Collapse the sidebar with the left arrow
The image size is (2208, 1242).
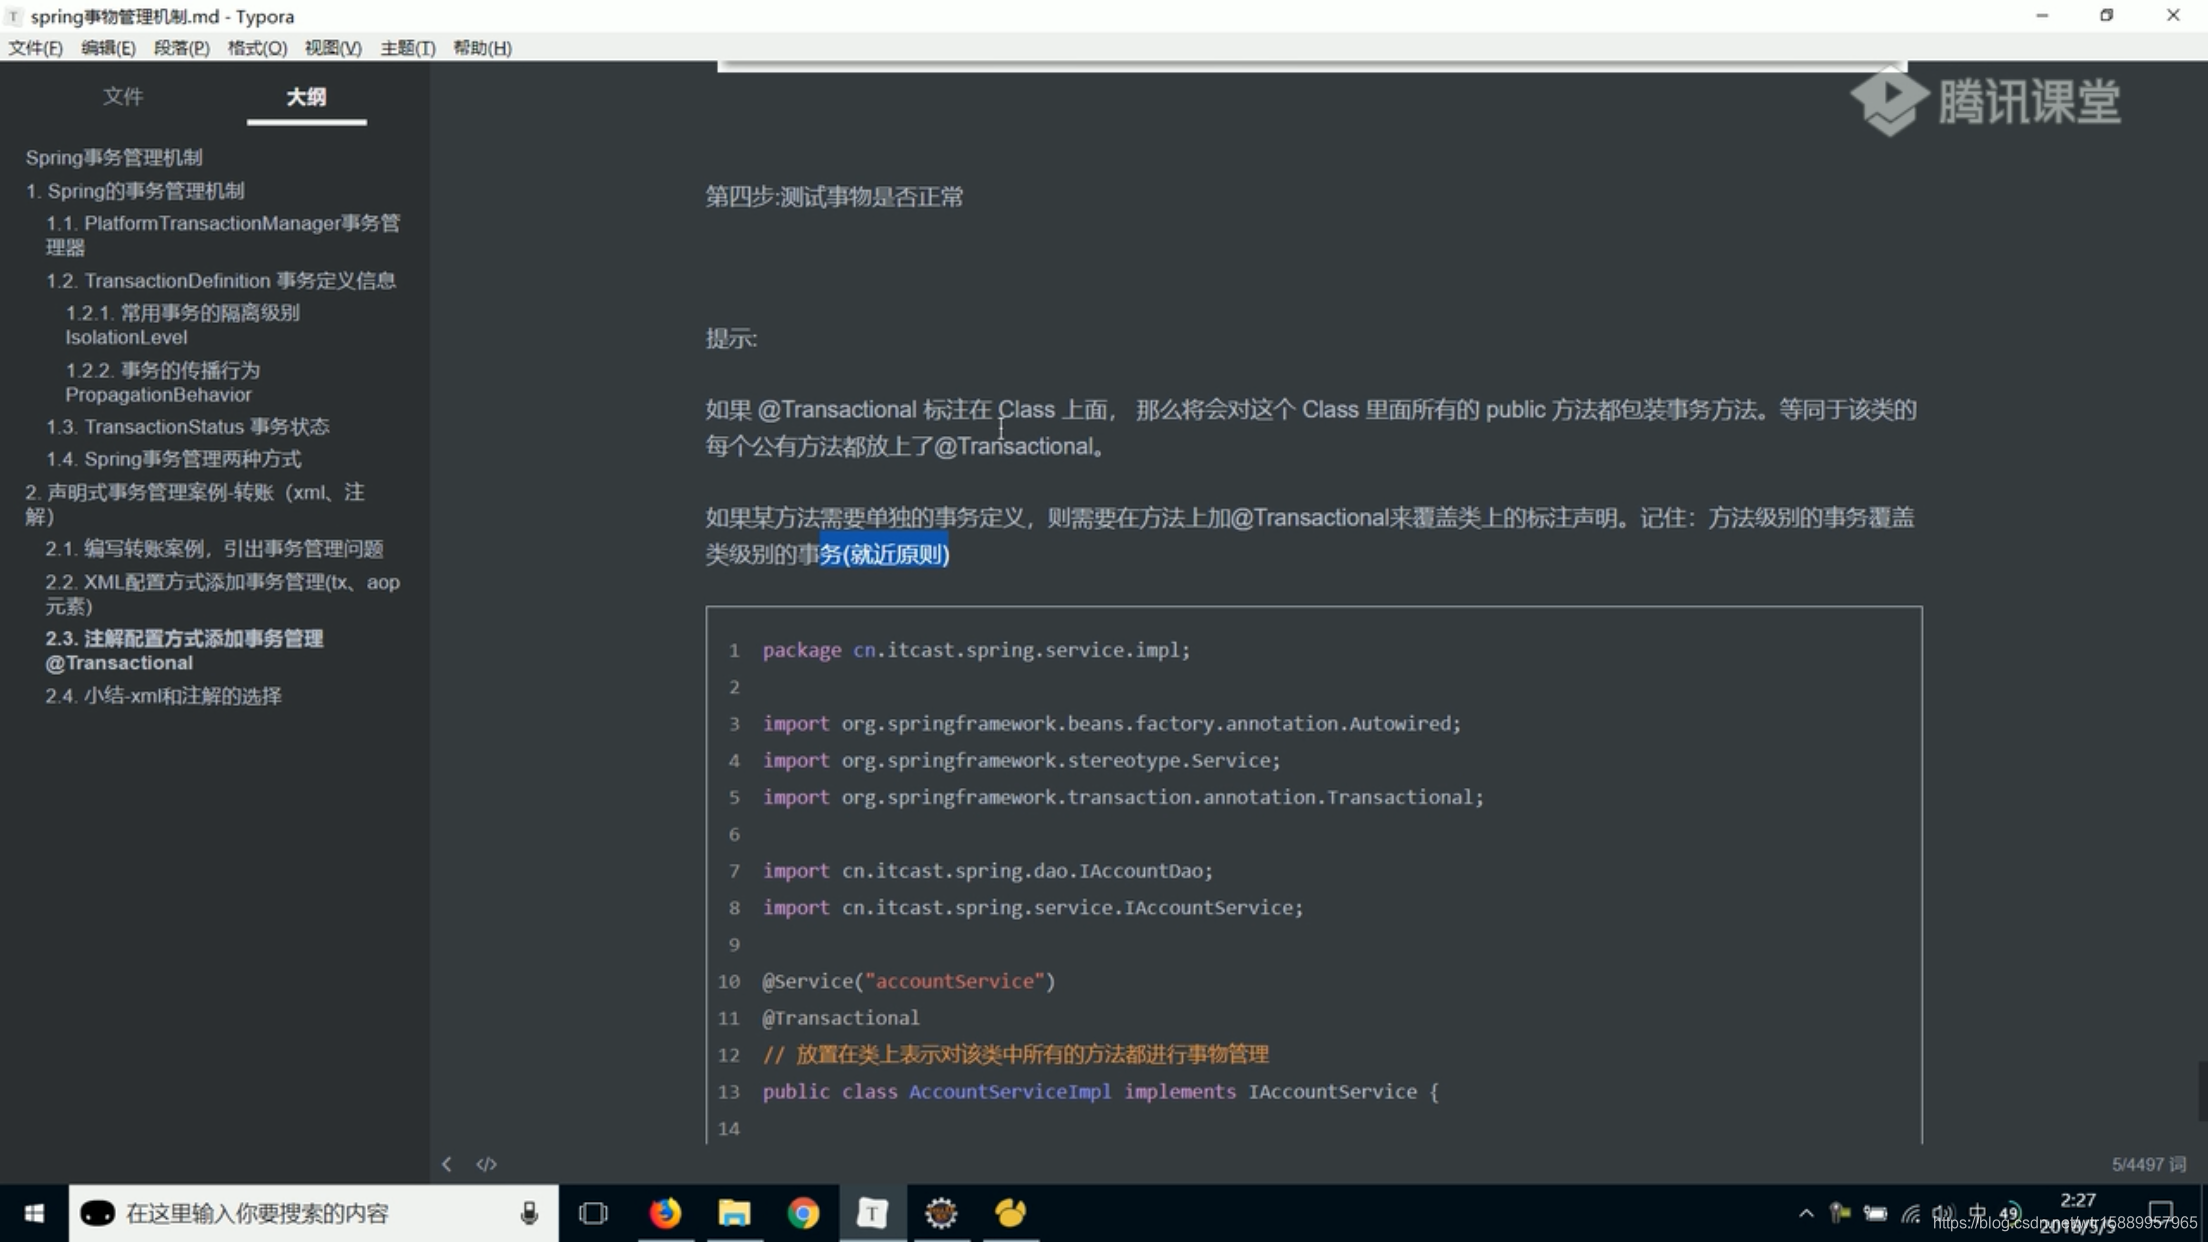[x=446, y=1164]
